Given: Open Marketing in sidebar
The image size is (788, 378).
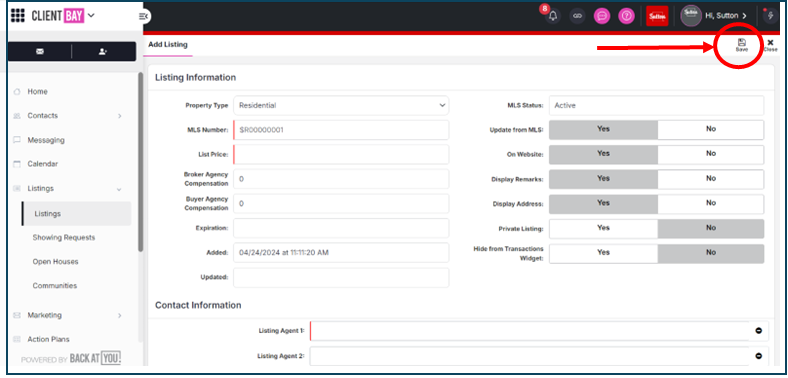Looking at the screenshot, I should pos(45,315).
